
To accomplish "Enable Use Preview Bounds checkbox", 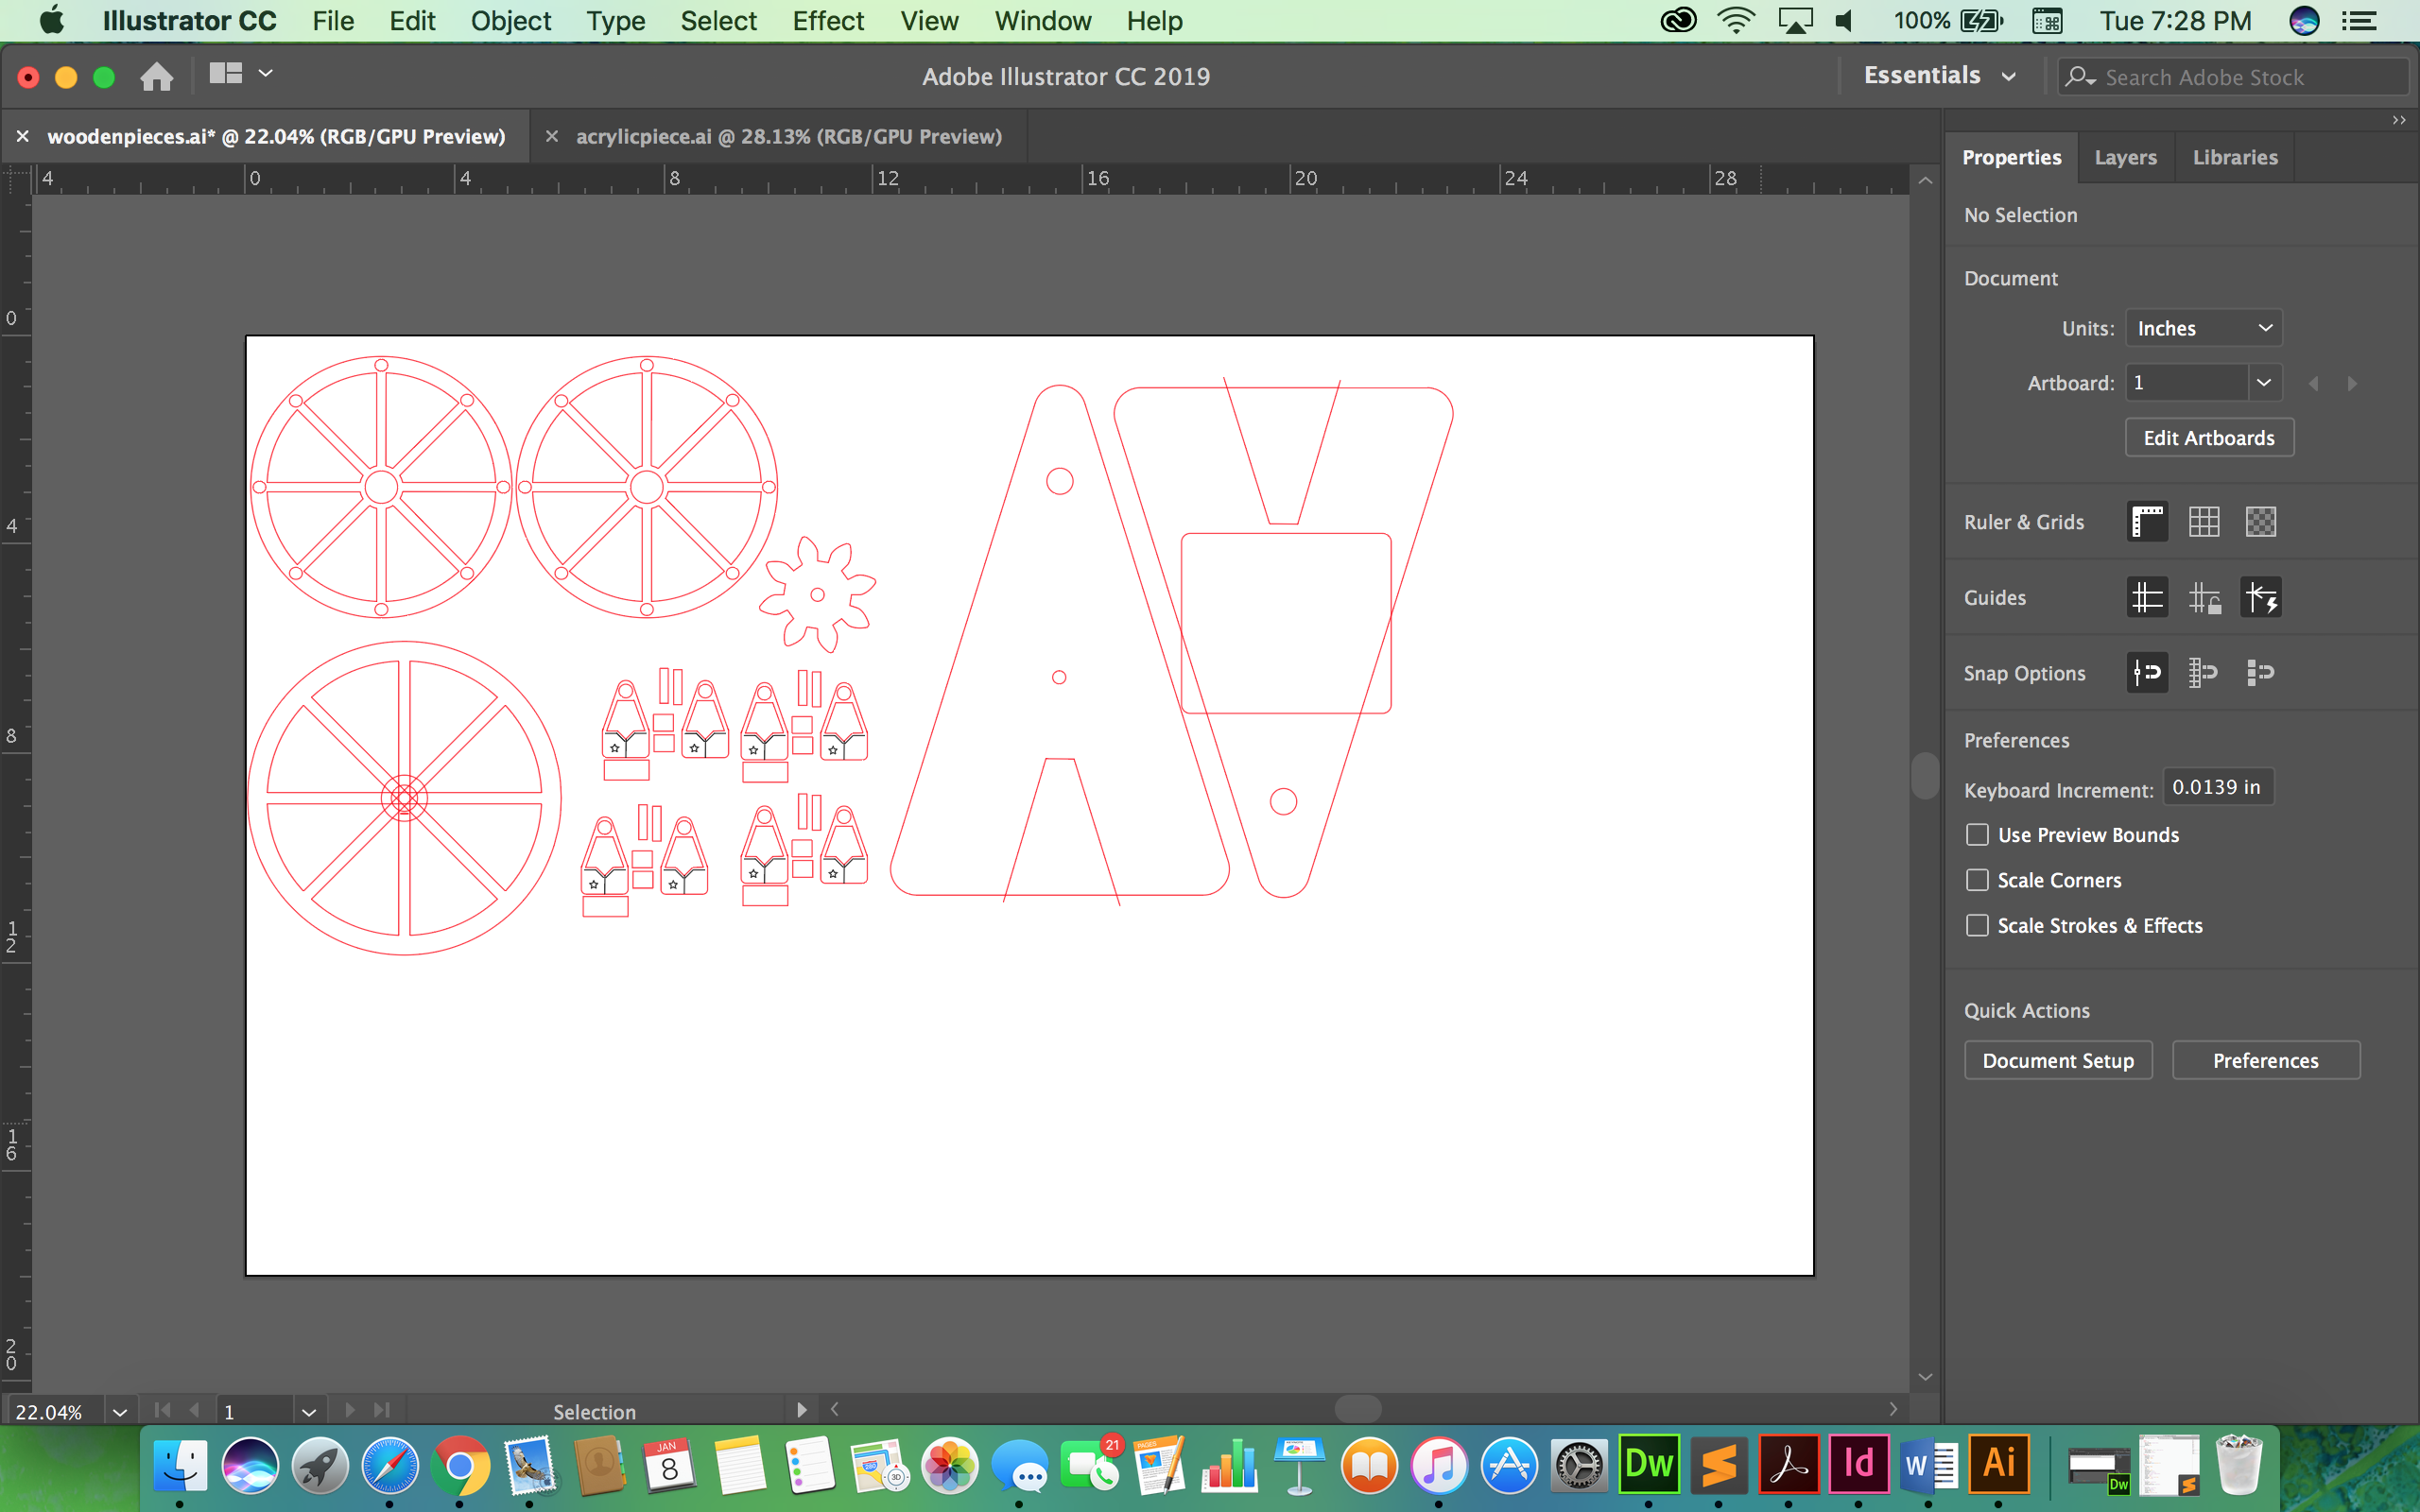I will click(x=1977, y=834).
